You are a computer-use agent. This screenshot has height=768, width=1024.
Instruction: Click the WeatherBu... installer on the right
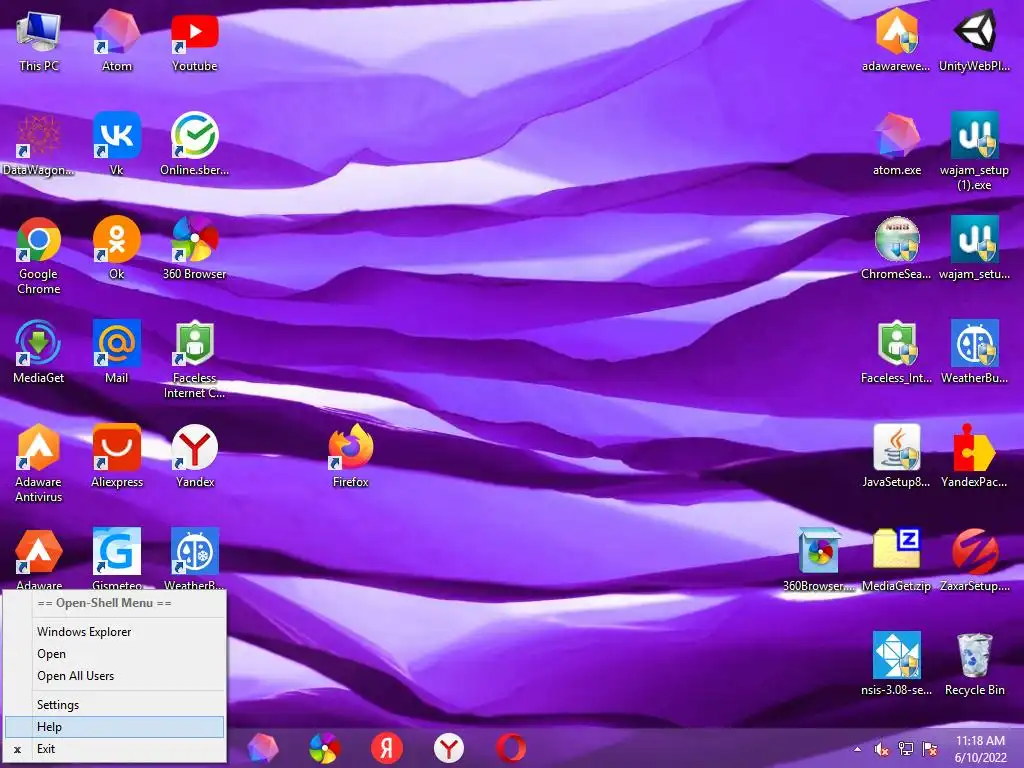pos(974,353)
